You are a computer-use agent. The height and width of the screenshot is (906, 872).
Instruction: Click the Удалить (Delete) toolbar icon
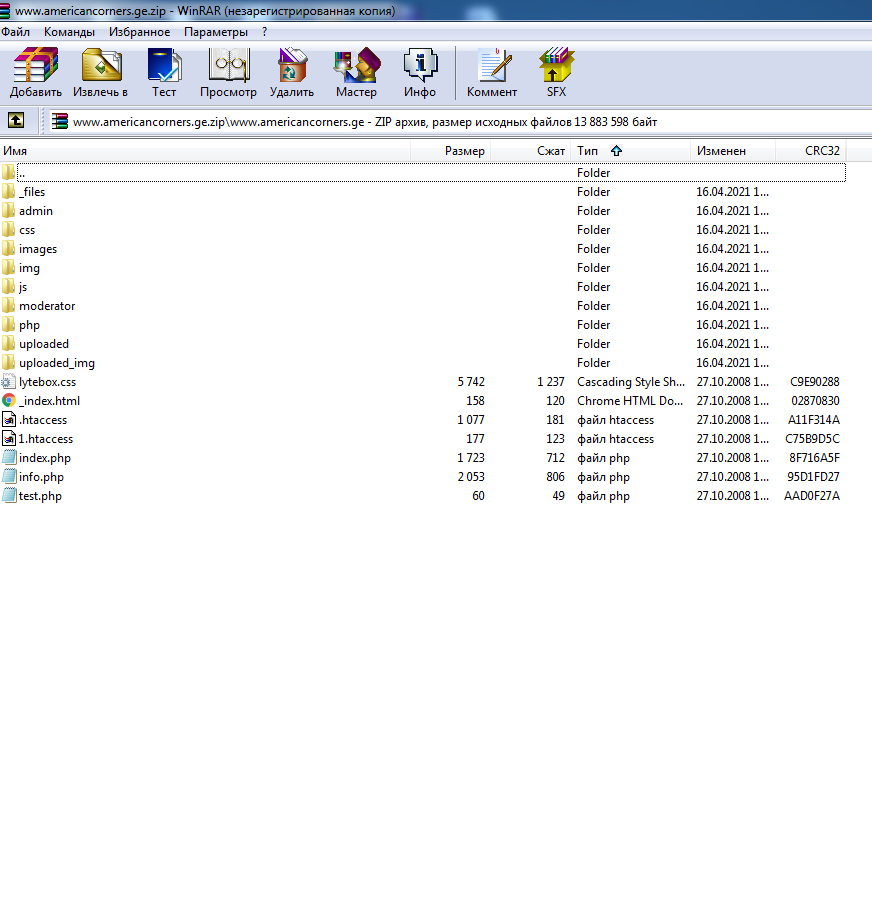[x=292, y=72]
